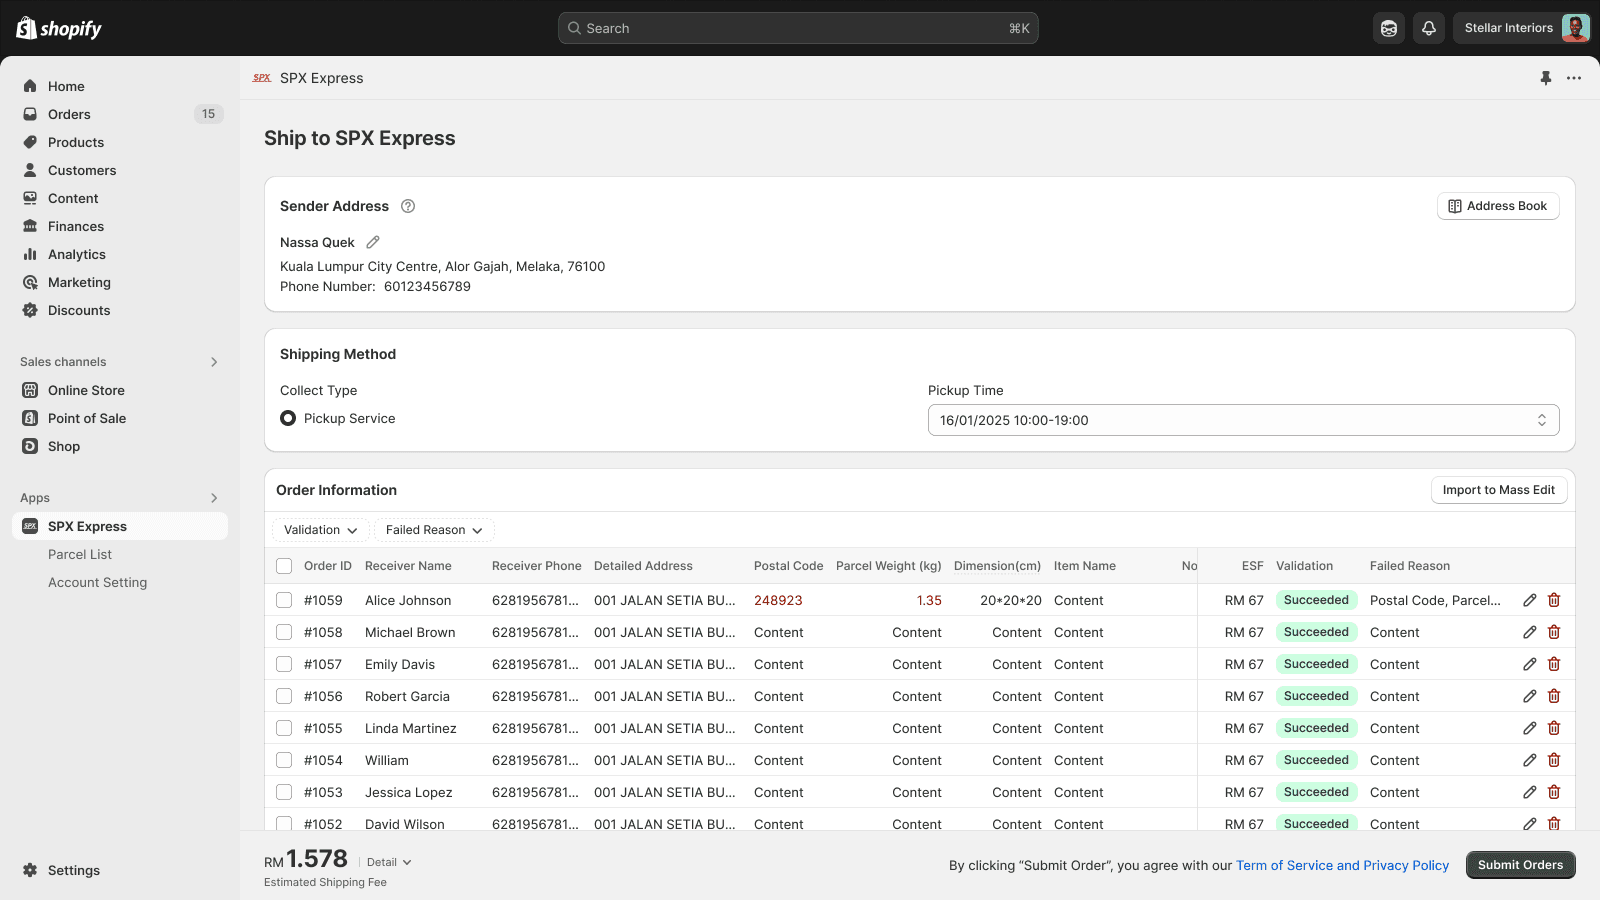The image size is (1600, 900).
Task: Open the app more-options ellipsis menu
Action: 1574,78
